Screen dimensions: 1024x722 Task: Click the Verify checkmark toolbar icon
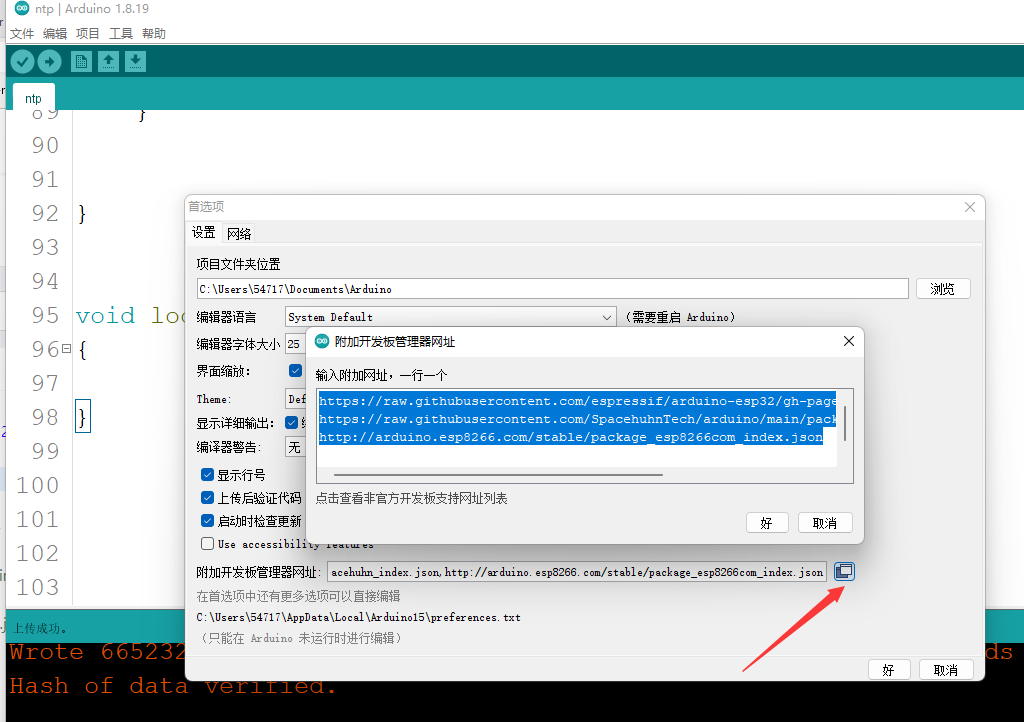coord(22,61)
